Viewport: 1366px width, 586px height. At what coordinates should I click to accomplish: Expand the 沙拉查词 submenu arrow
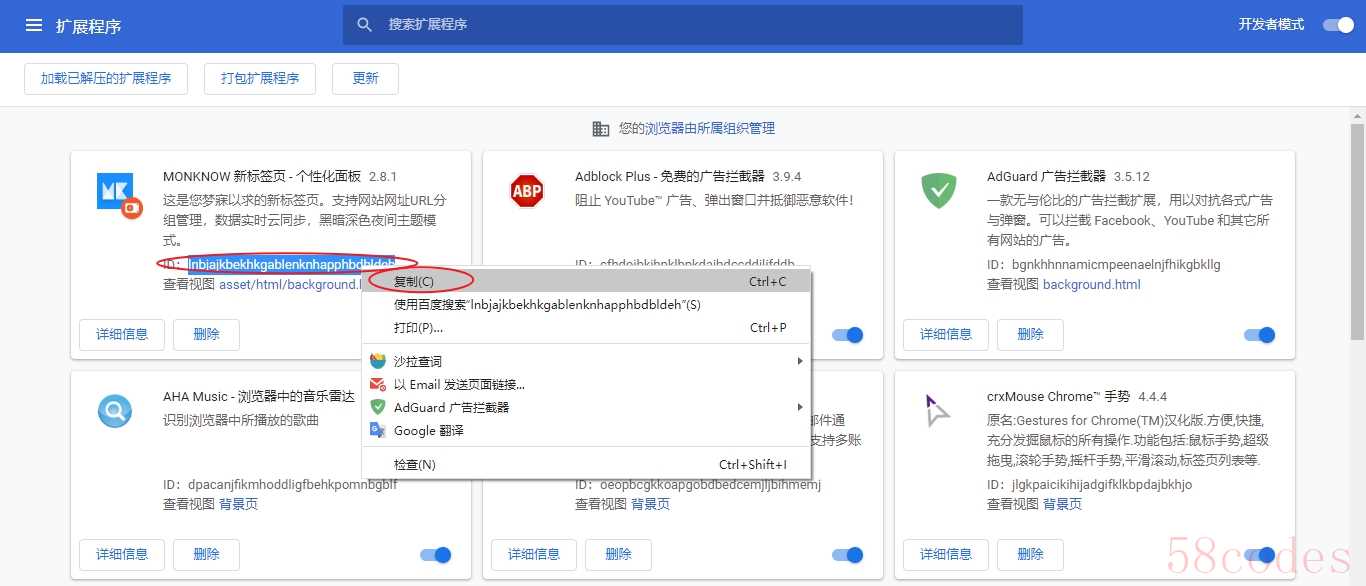click(x=799, y=361)
